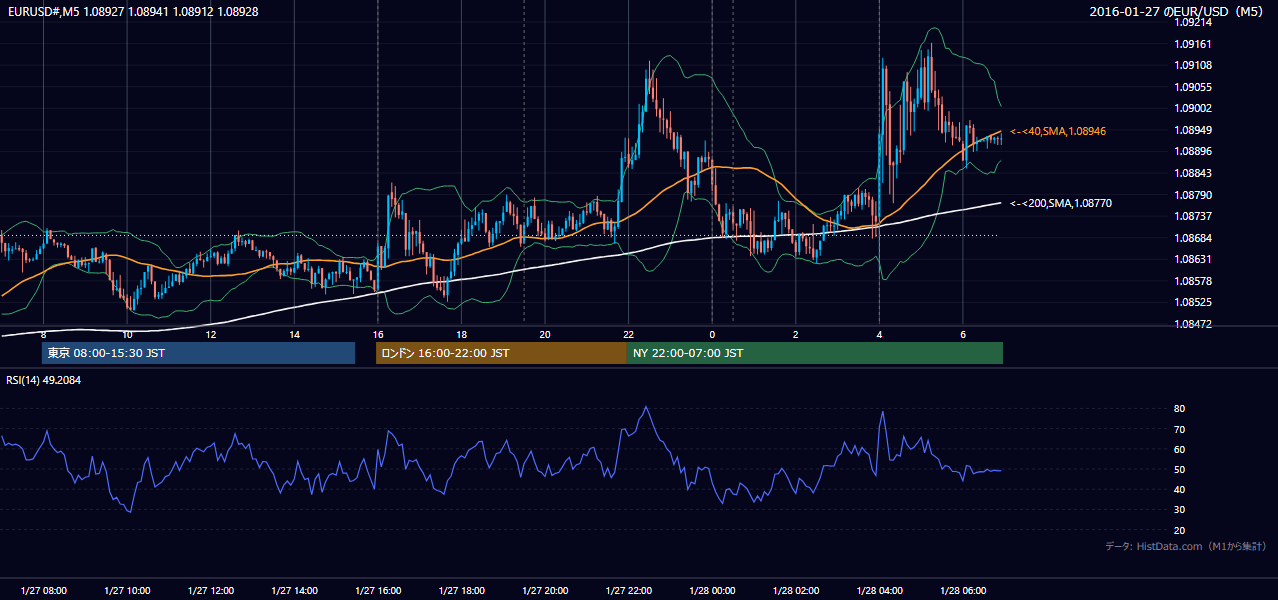Select the NY 22:00-07:00 JST session bar

(x=815, y=353)
